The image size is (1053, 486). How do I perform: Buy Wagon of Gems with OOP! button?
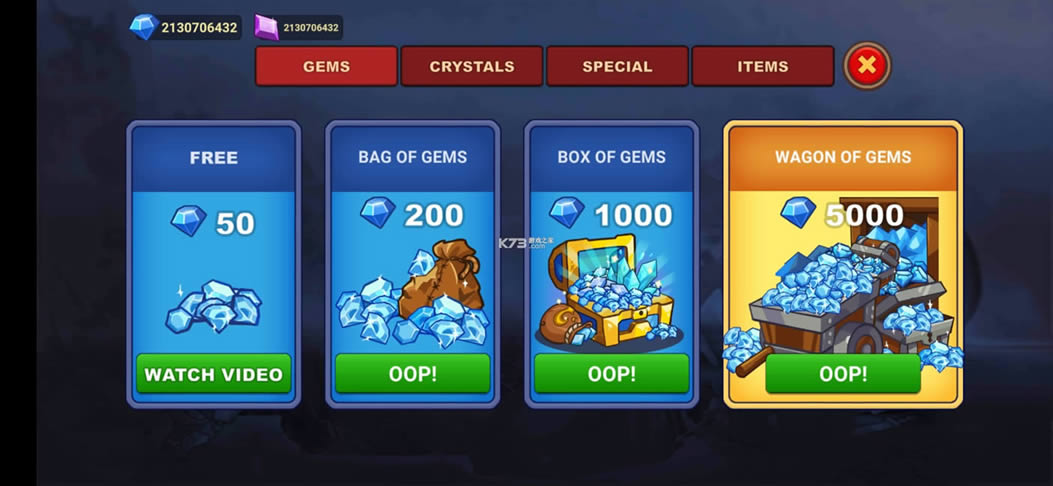tap(843, 373)
